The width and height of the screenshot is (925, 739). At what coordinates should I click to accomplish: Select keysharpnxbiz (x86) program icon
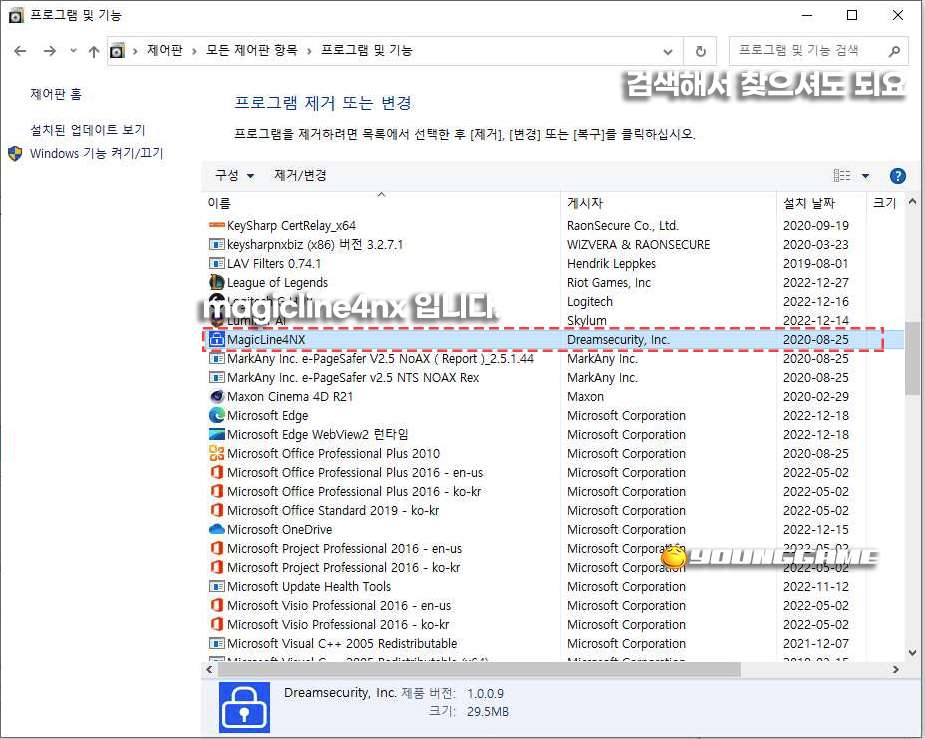pos(217,244)
